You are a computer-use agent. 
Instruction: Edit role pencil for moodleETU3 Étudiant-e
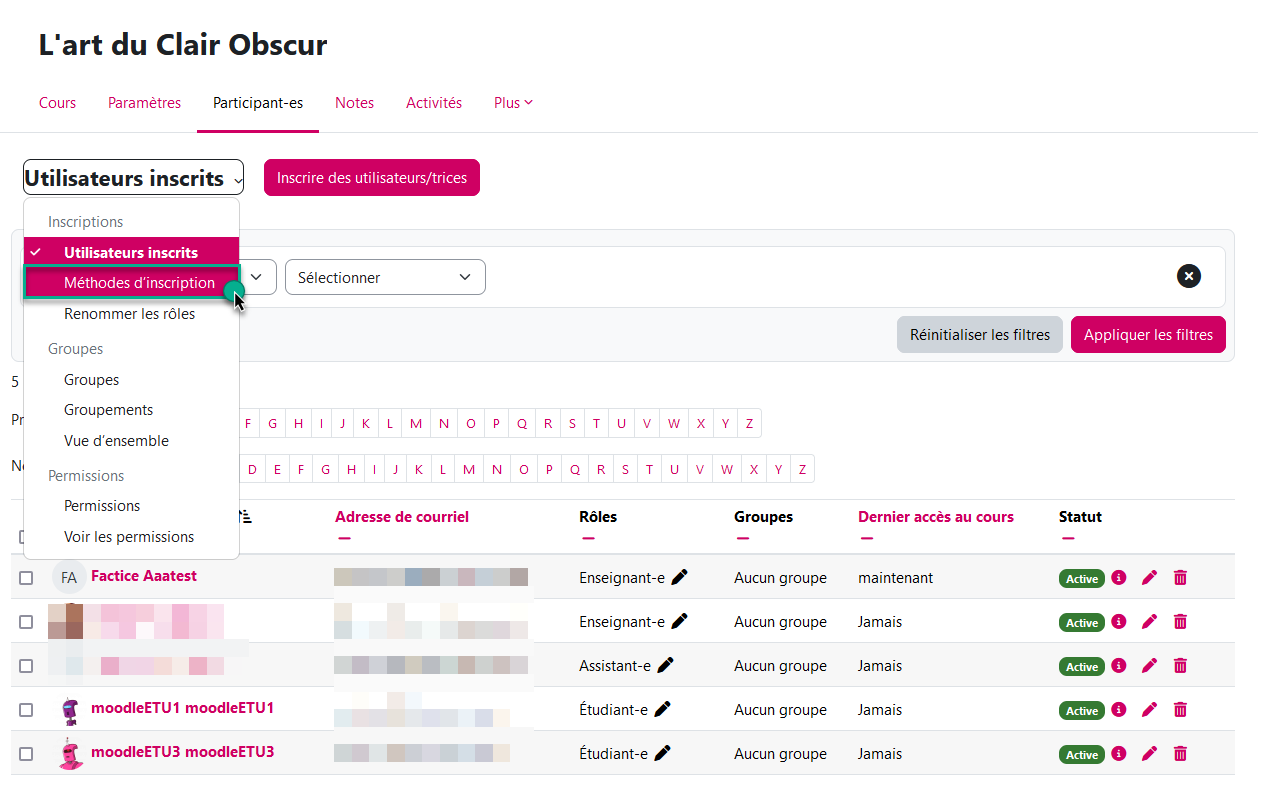(x=662, y=753)
